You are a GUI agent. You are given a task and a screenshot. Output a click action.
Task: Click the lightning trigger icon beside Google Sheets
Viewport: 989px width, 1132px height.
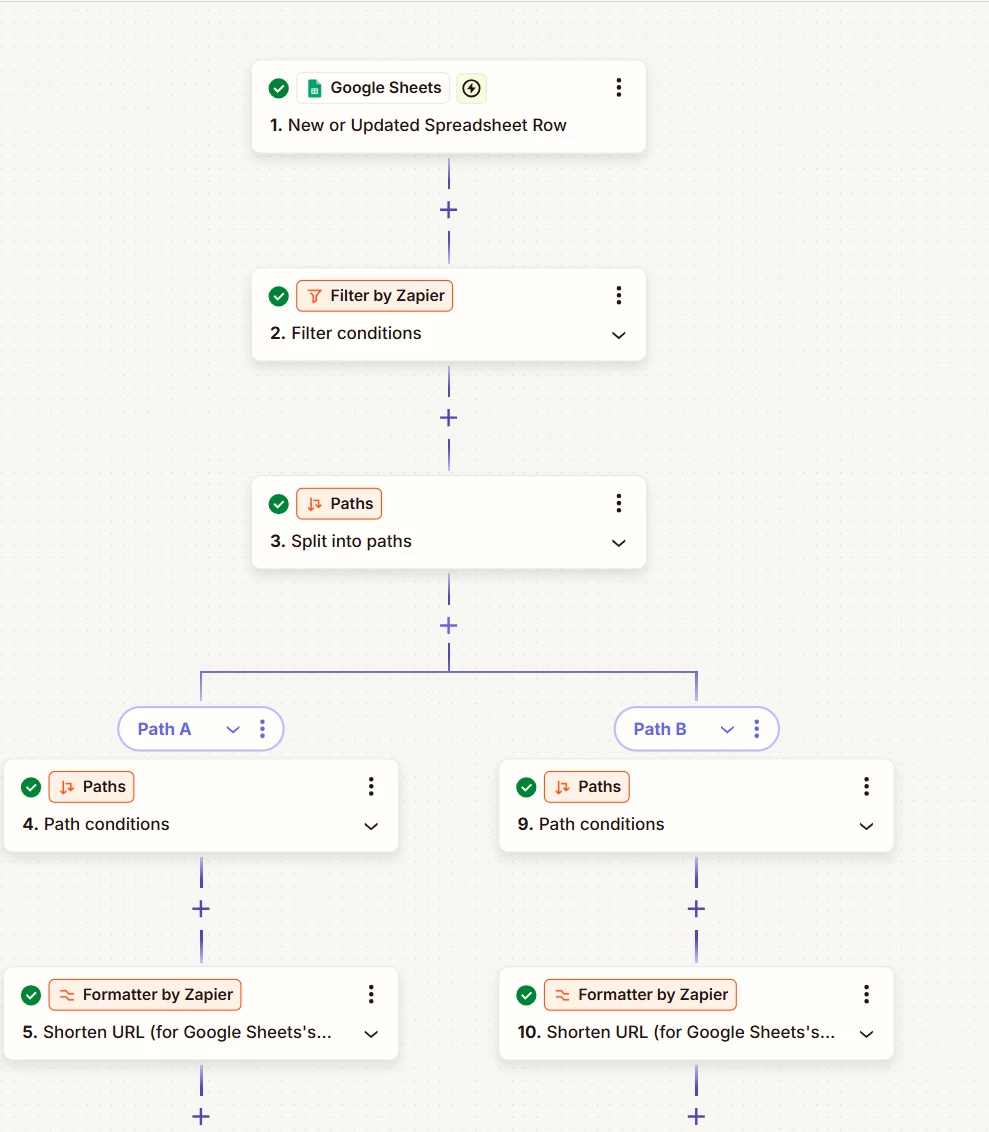(x=471, y=88)
